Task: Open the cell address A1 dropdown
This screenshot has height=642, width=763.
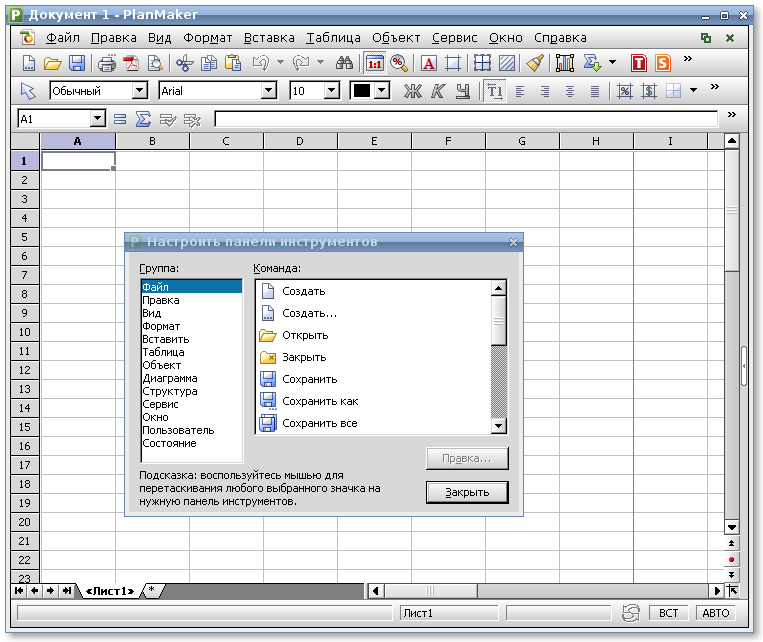Action: pyautogui.click(x=97, y=118)
